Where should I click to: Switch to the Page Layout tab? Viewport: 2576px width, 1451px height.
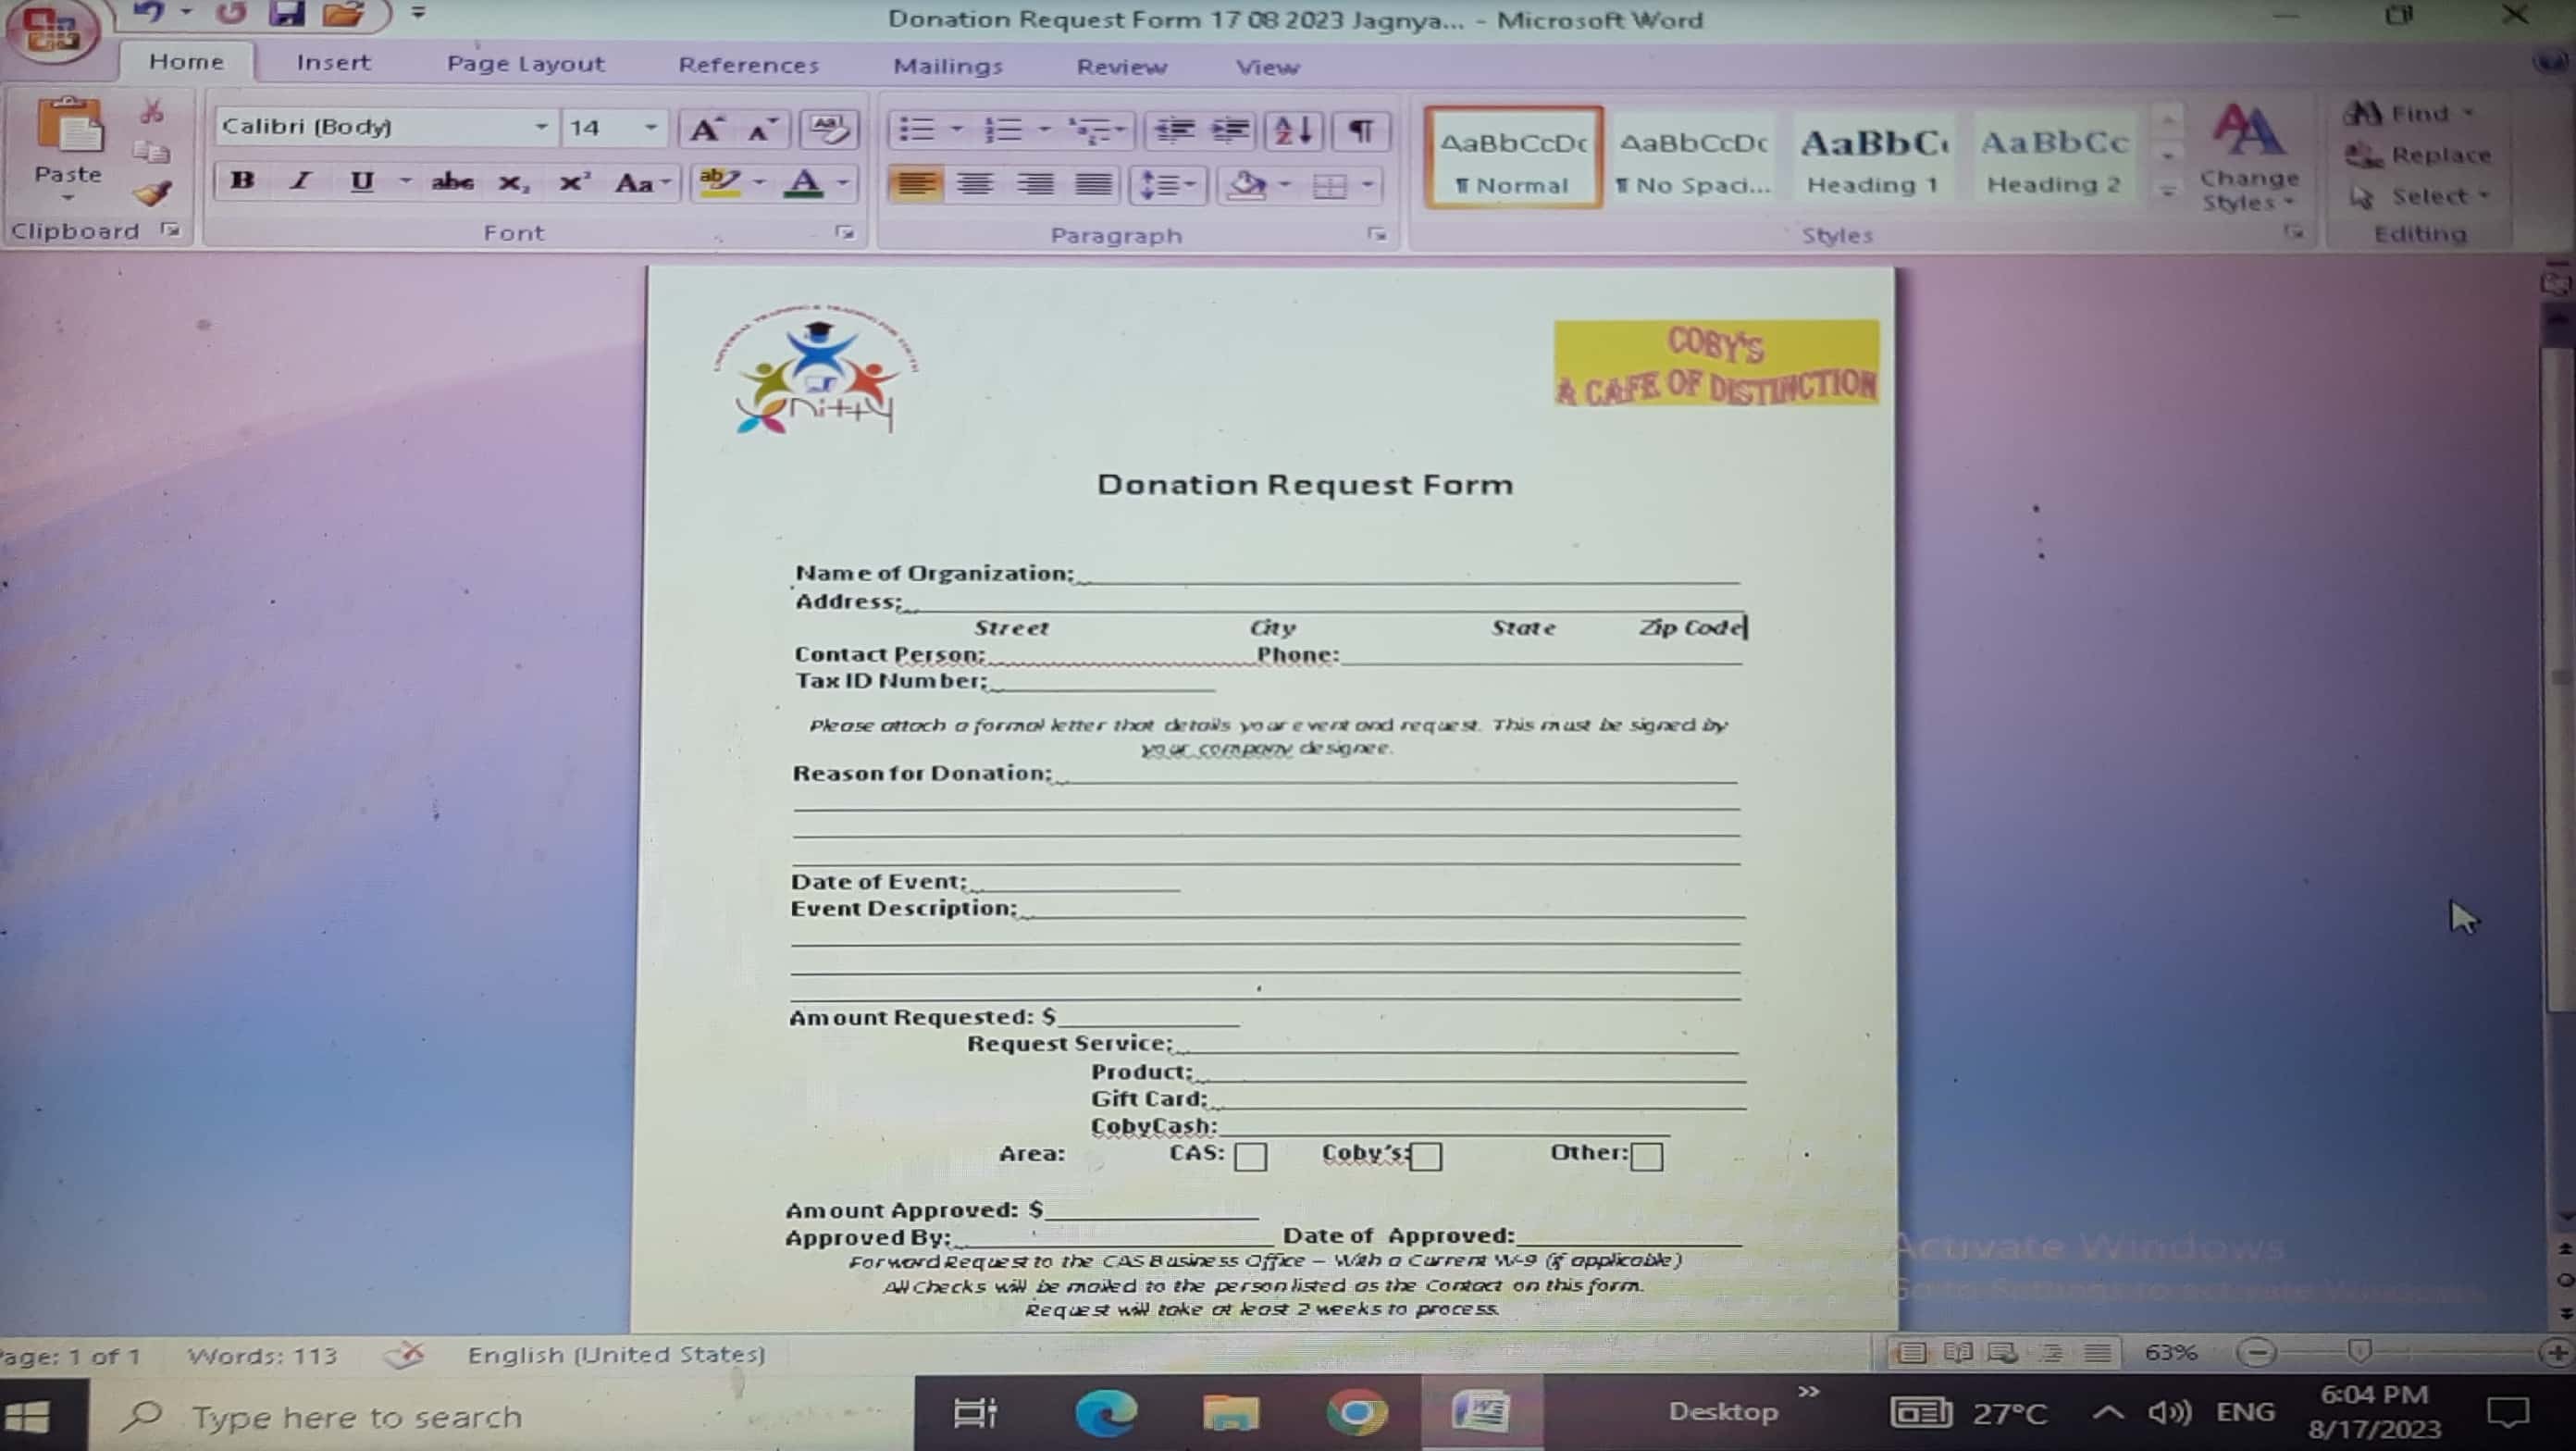tap(525, 64)
